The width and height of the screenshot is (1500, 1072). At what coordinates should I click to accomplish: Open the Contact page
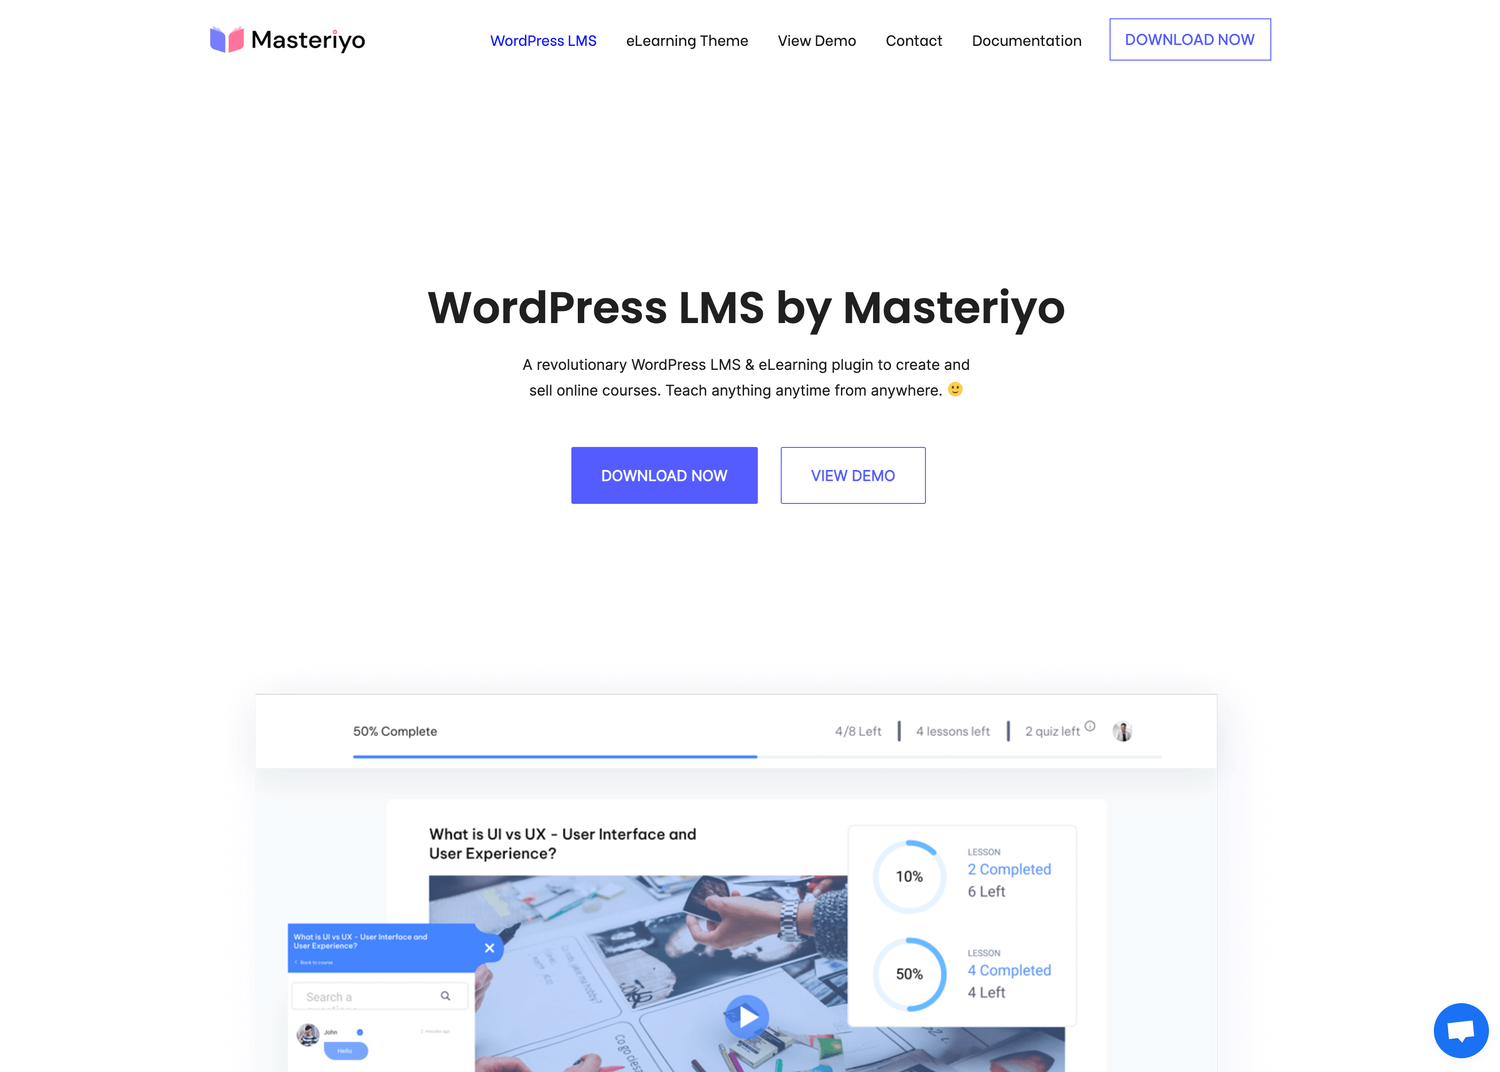(914, 41)
